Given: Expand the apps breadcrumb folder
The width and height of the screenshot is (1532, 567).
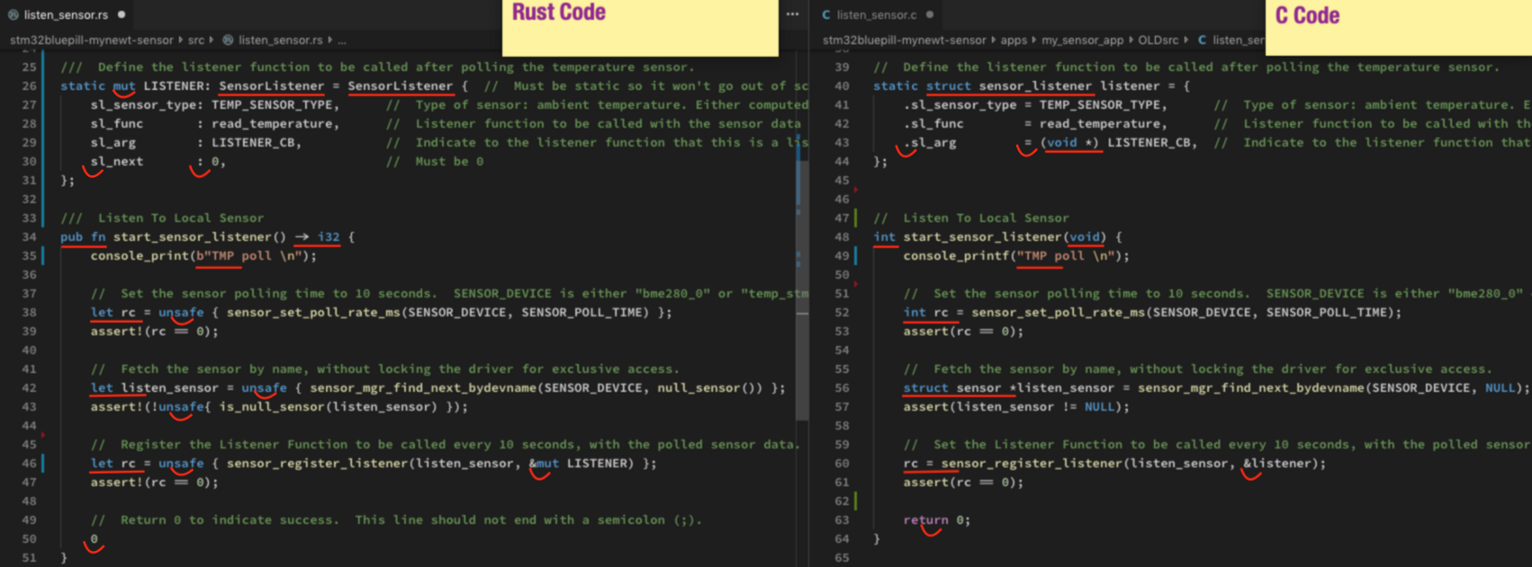Looking at the screenshot, I should 1022,40.
